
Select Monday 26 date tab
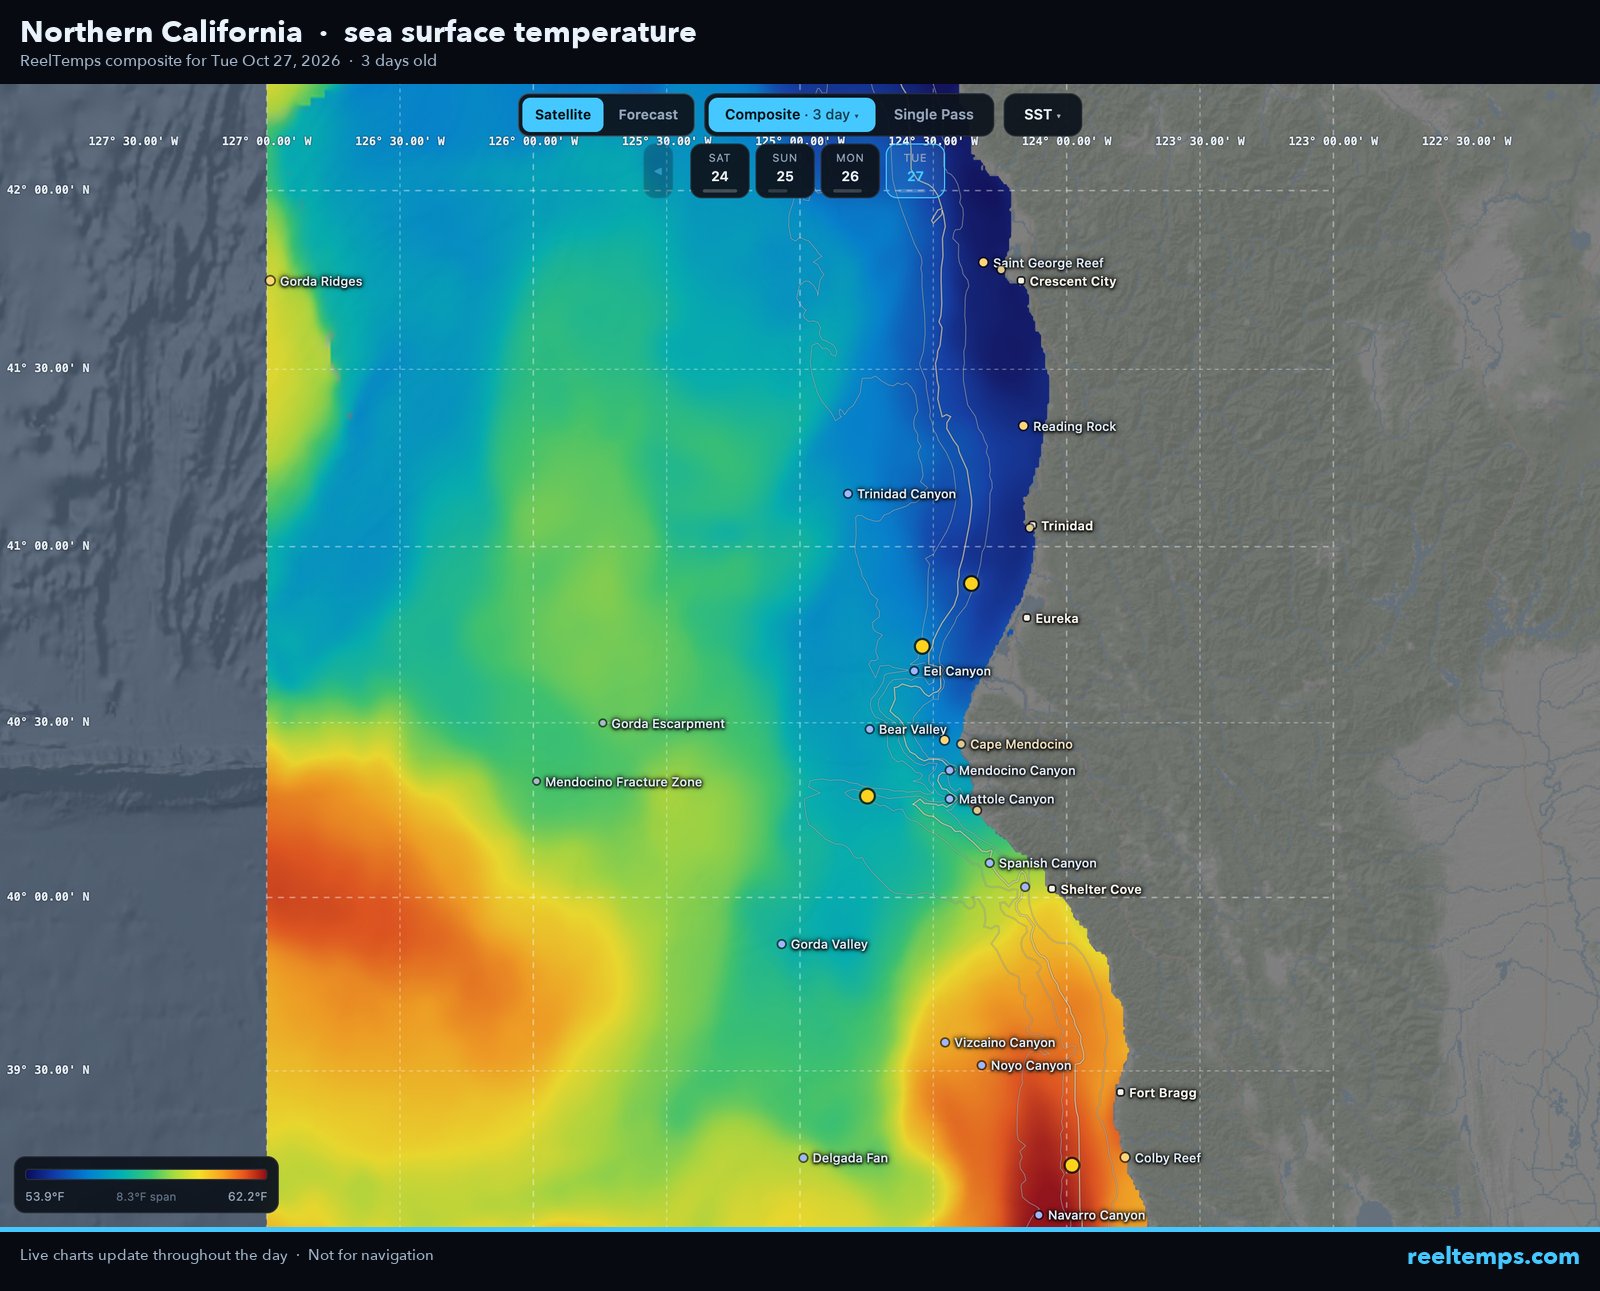click(850, 171)
